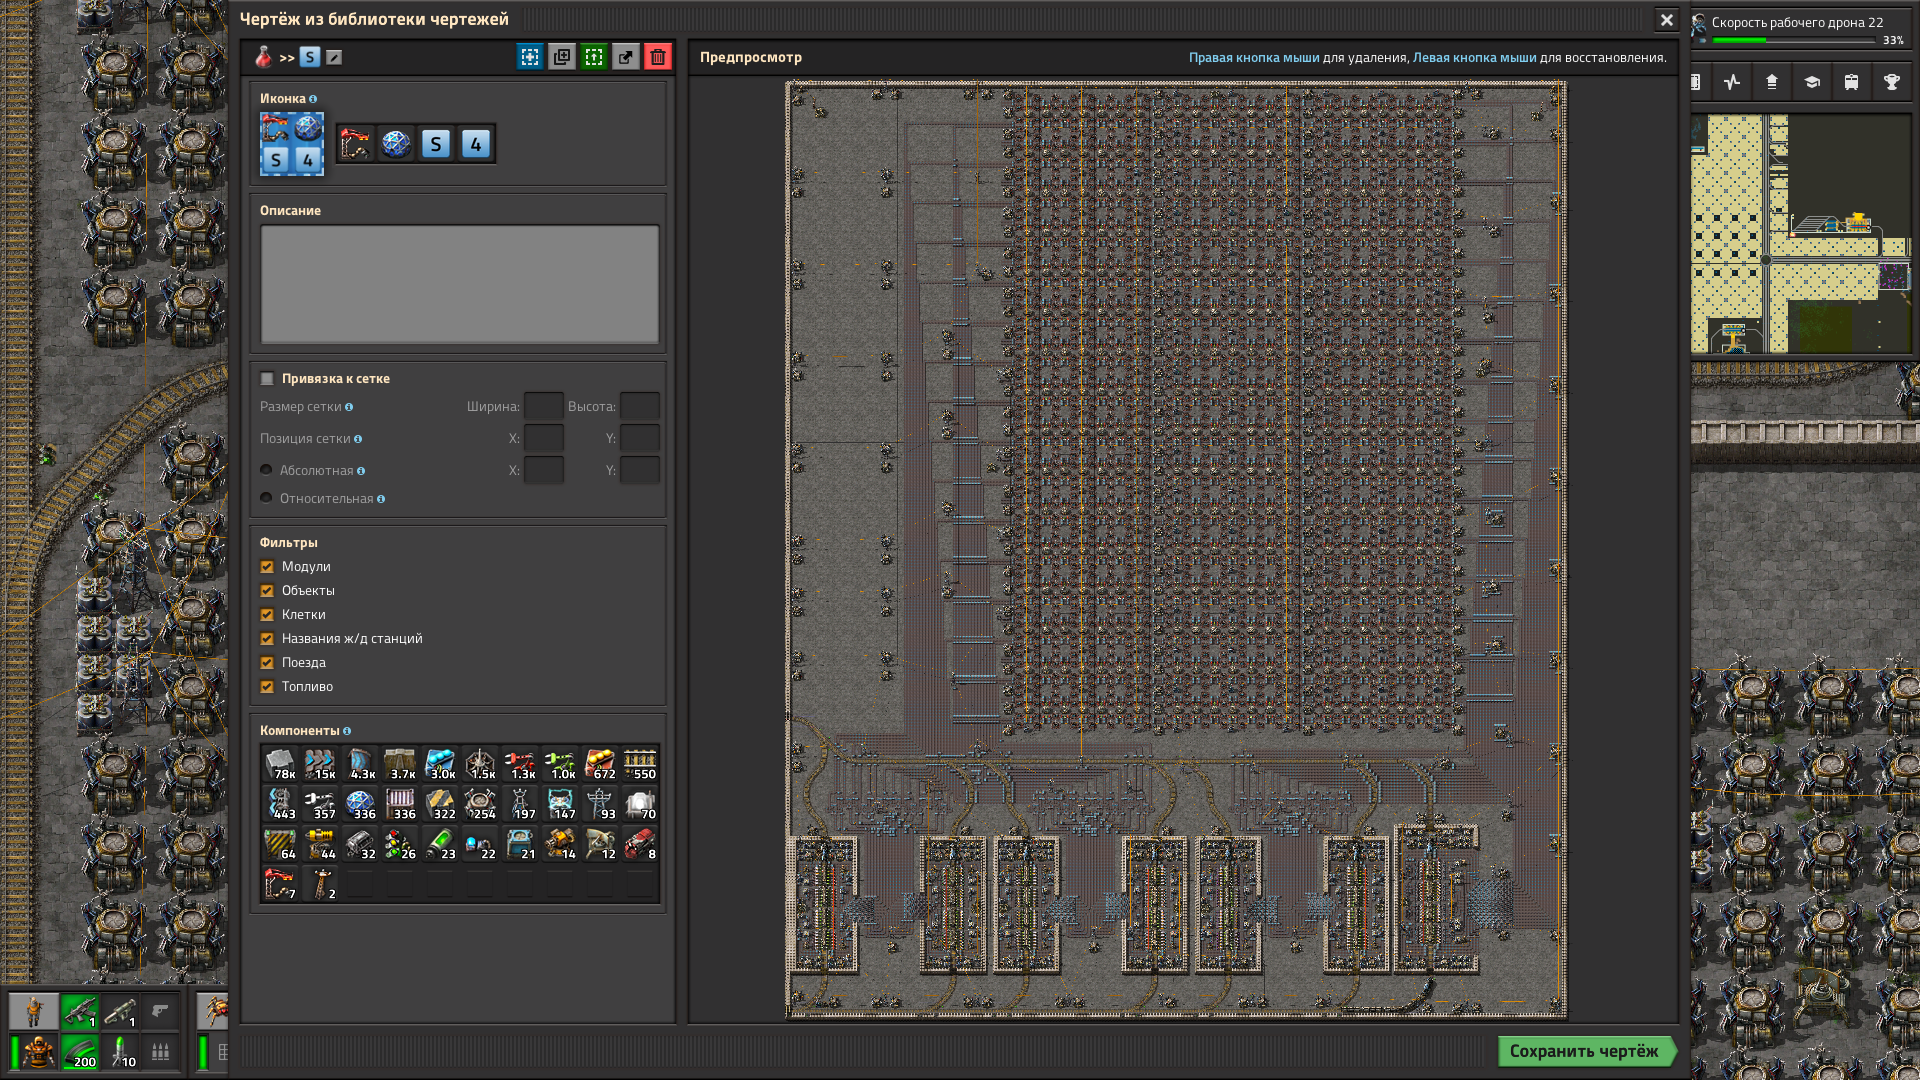Select the Относительная radio option
1920x1080 pixels.
(266, 498)
